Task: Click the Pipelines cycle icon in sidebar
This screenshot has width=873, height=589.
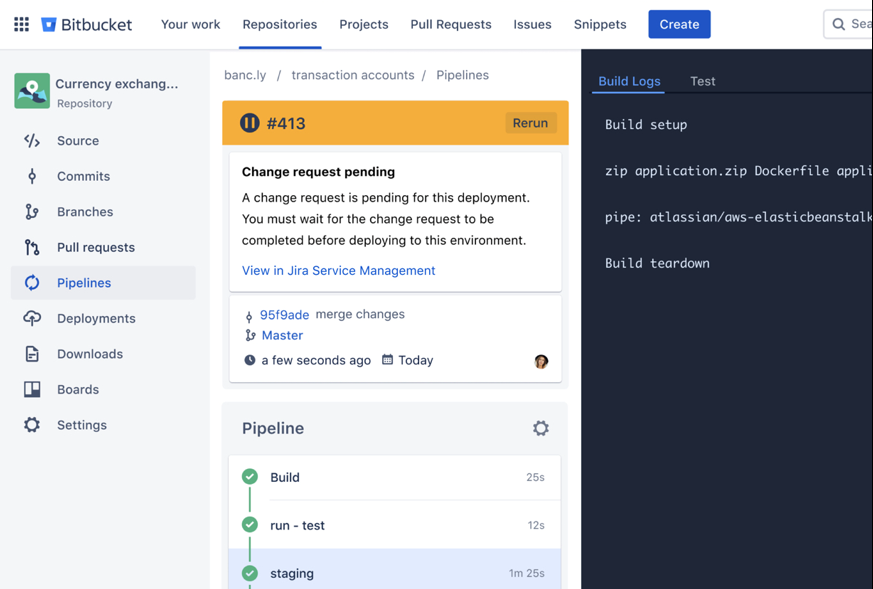Action: [32, 283]
